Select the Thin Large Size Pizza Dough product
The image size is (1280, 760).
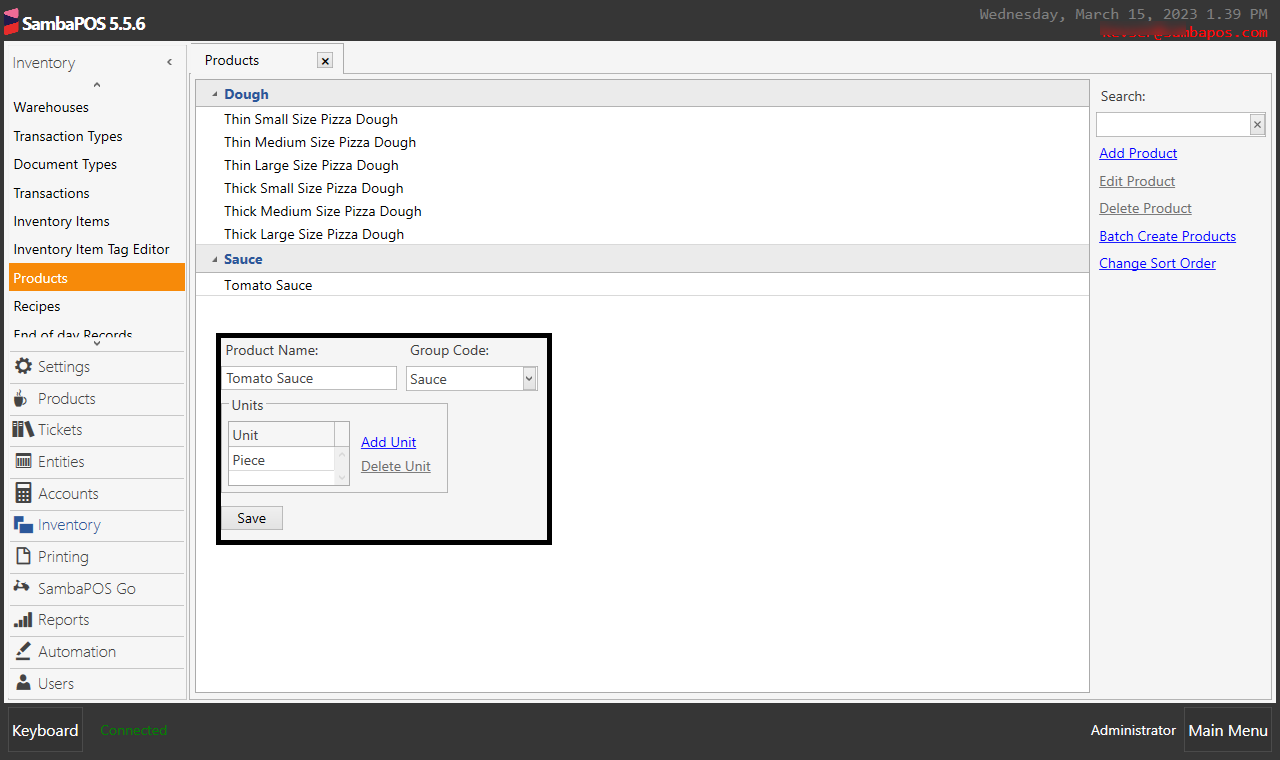(x=310, y=165)
